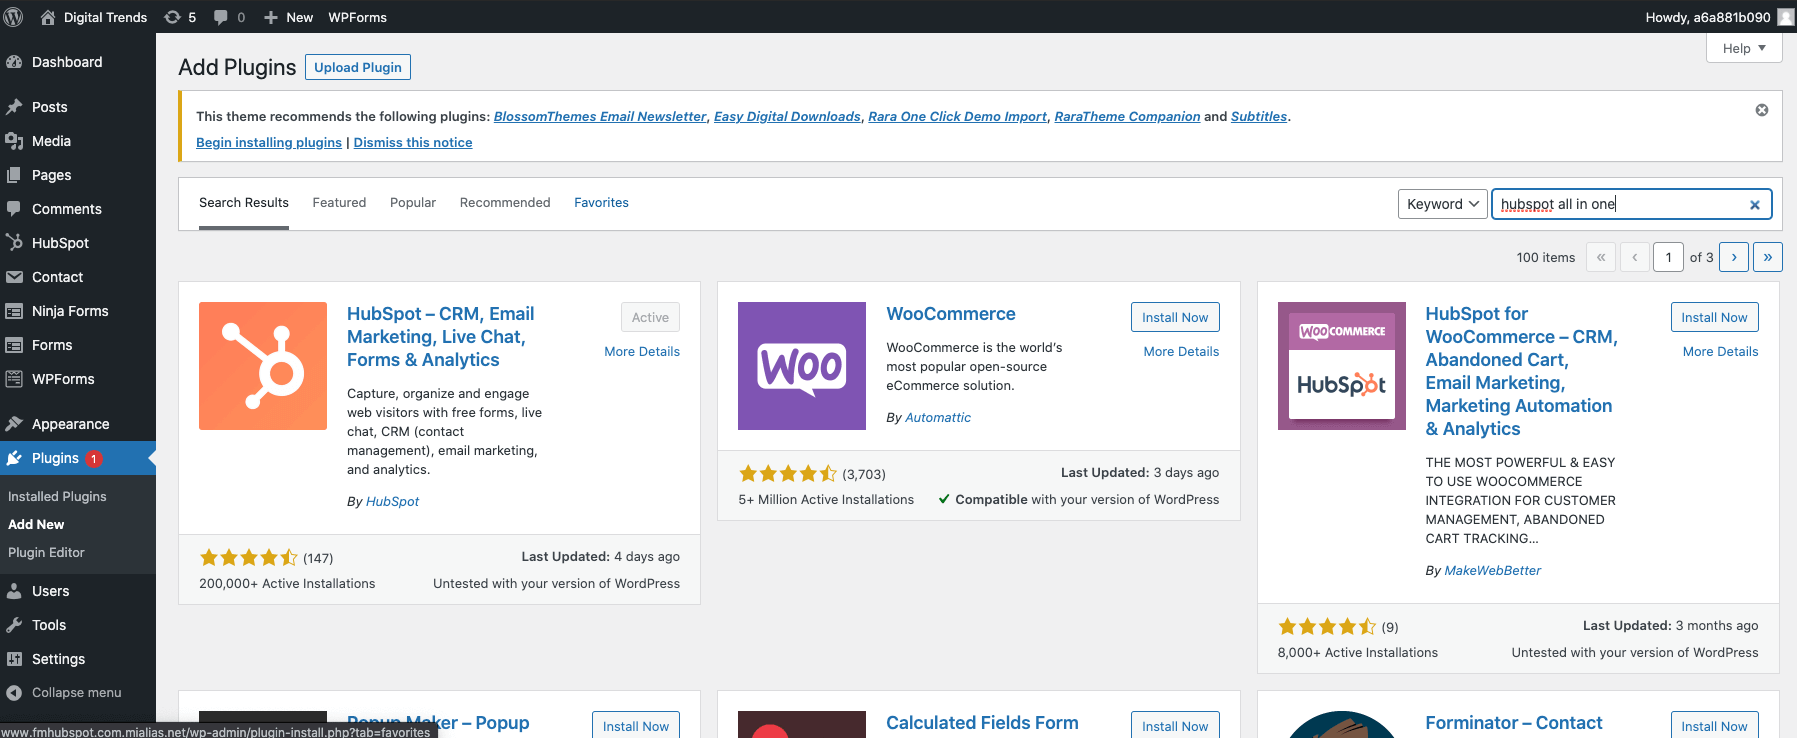
Task: Open Installed Plugins submenu item
Action: [x=57, y=496]
